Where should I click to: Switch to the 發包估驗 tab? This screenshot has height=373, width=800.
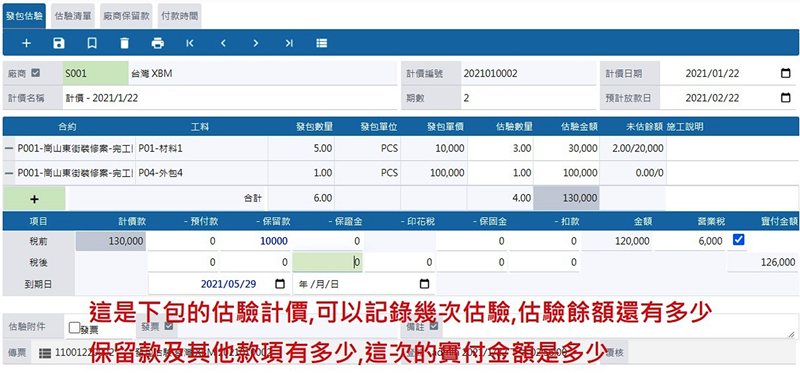tap(24, 16)
